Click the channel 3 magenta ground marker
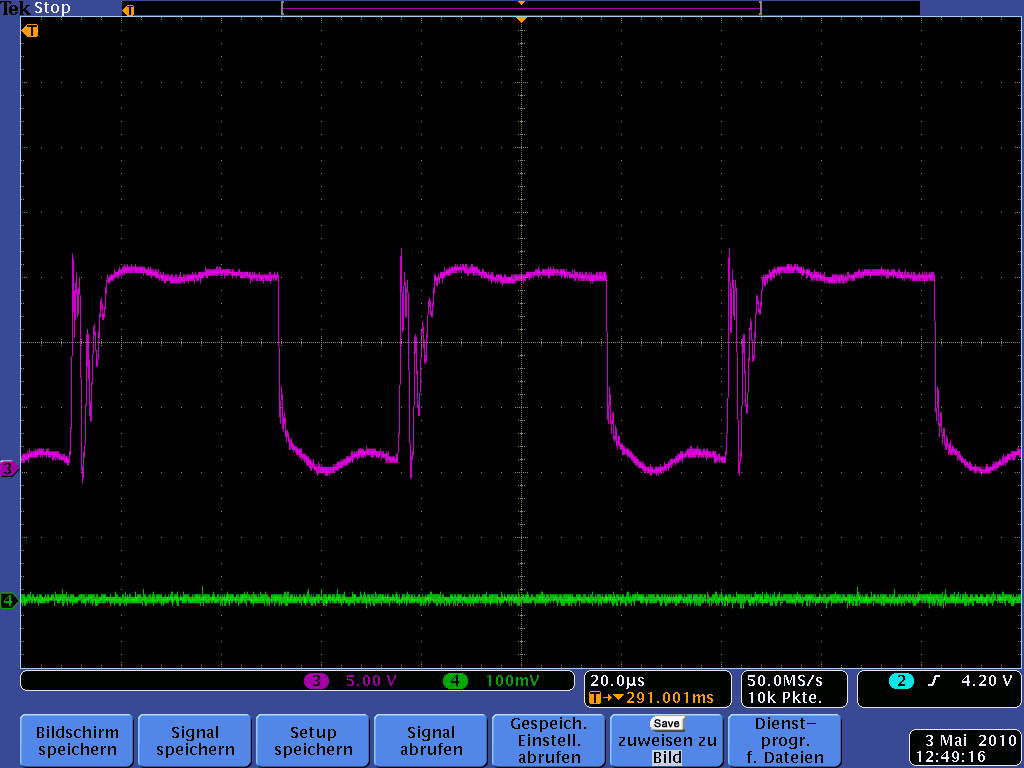 [x=8, y=468]
